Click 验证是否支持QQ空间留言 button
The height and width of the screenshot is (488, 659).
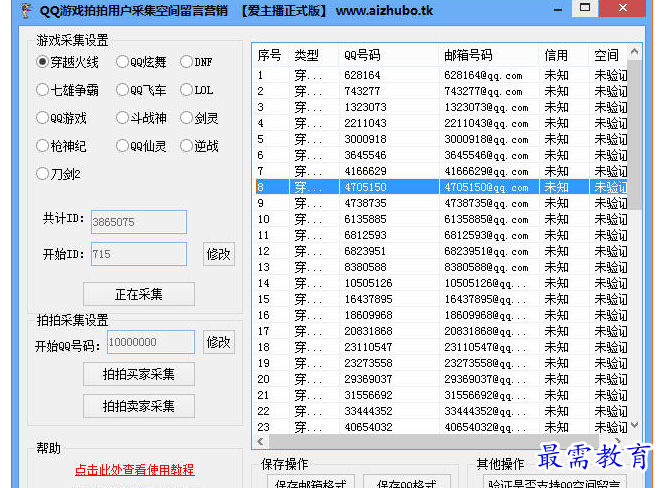pos(554,483)
